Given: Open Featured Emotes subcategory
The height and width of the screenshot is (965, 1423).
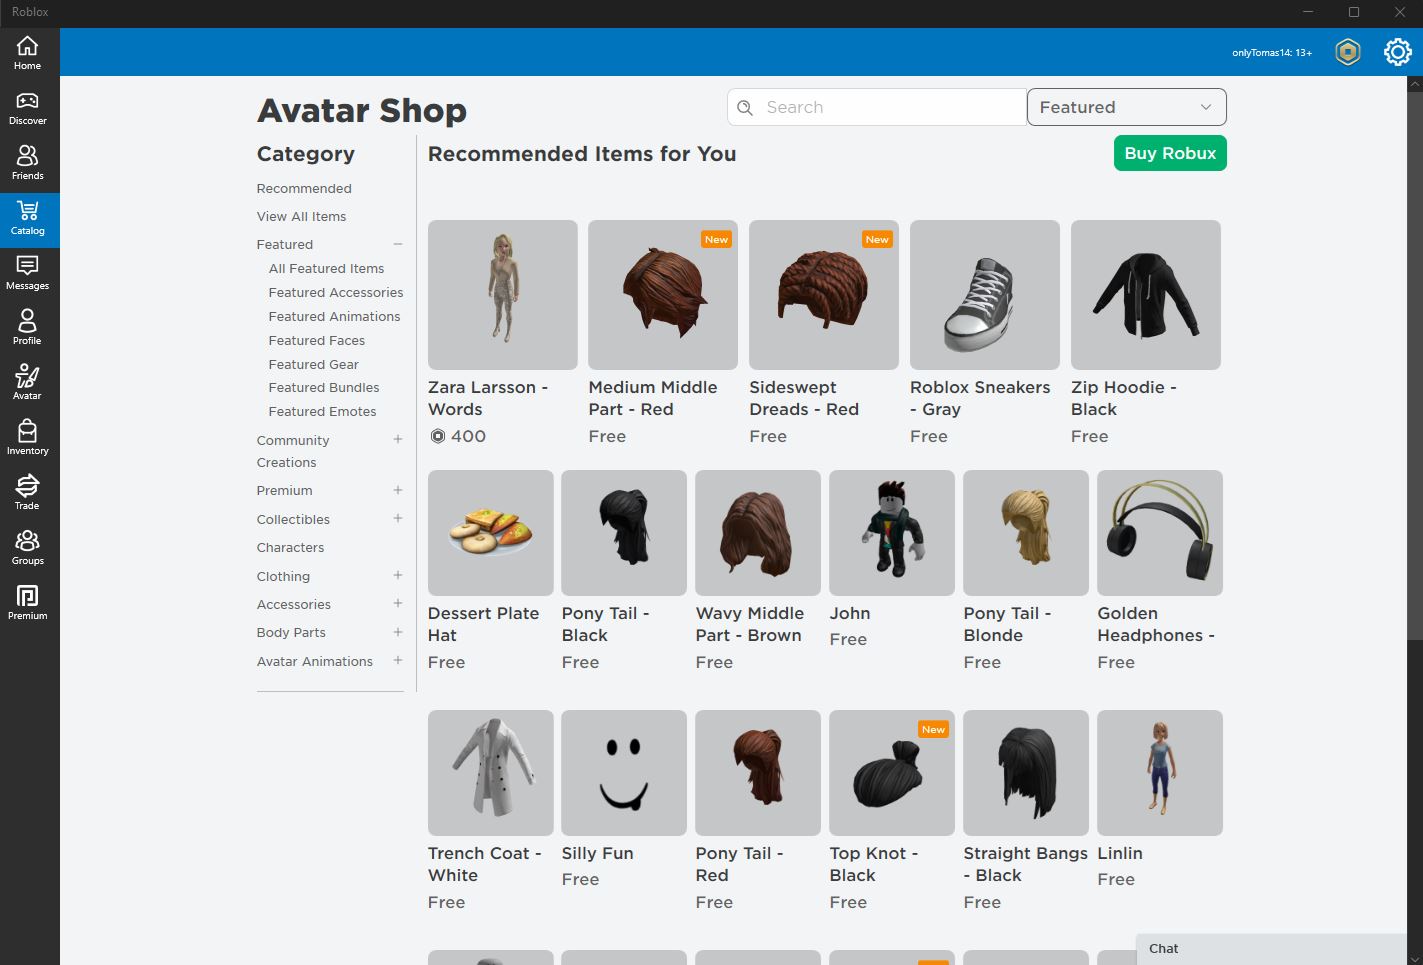Looking at the screenshot, I should pos(322,411).
